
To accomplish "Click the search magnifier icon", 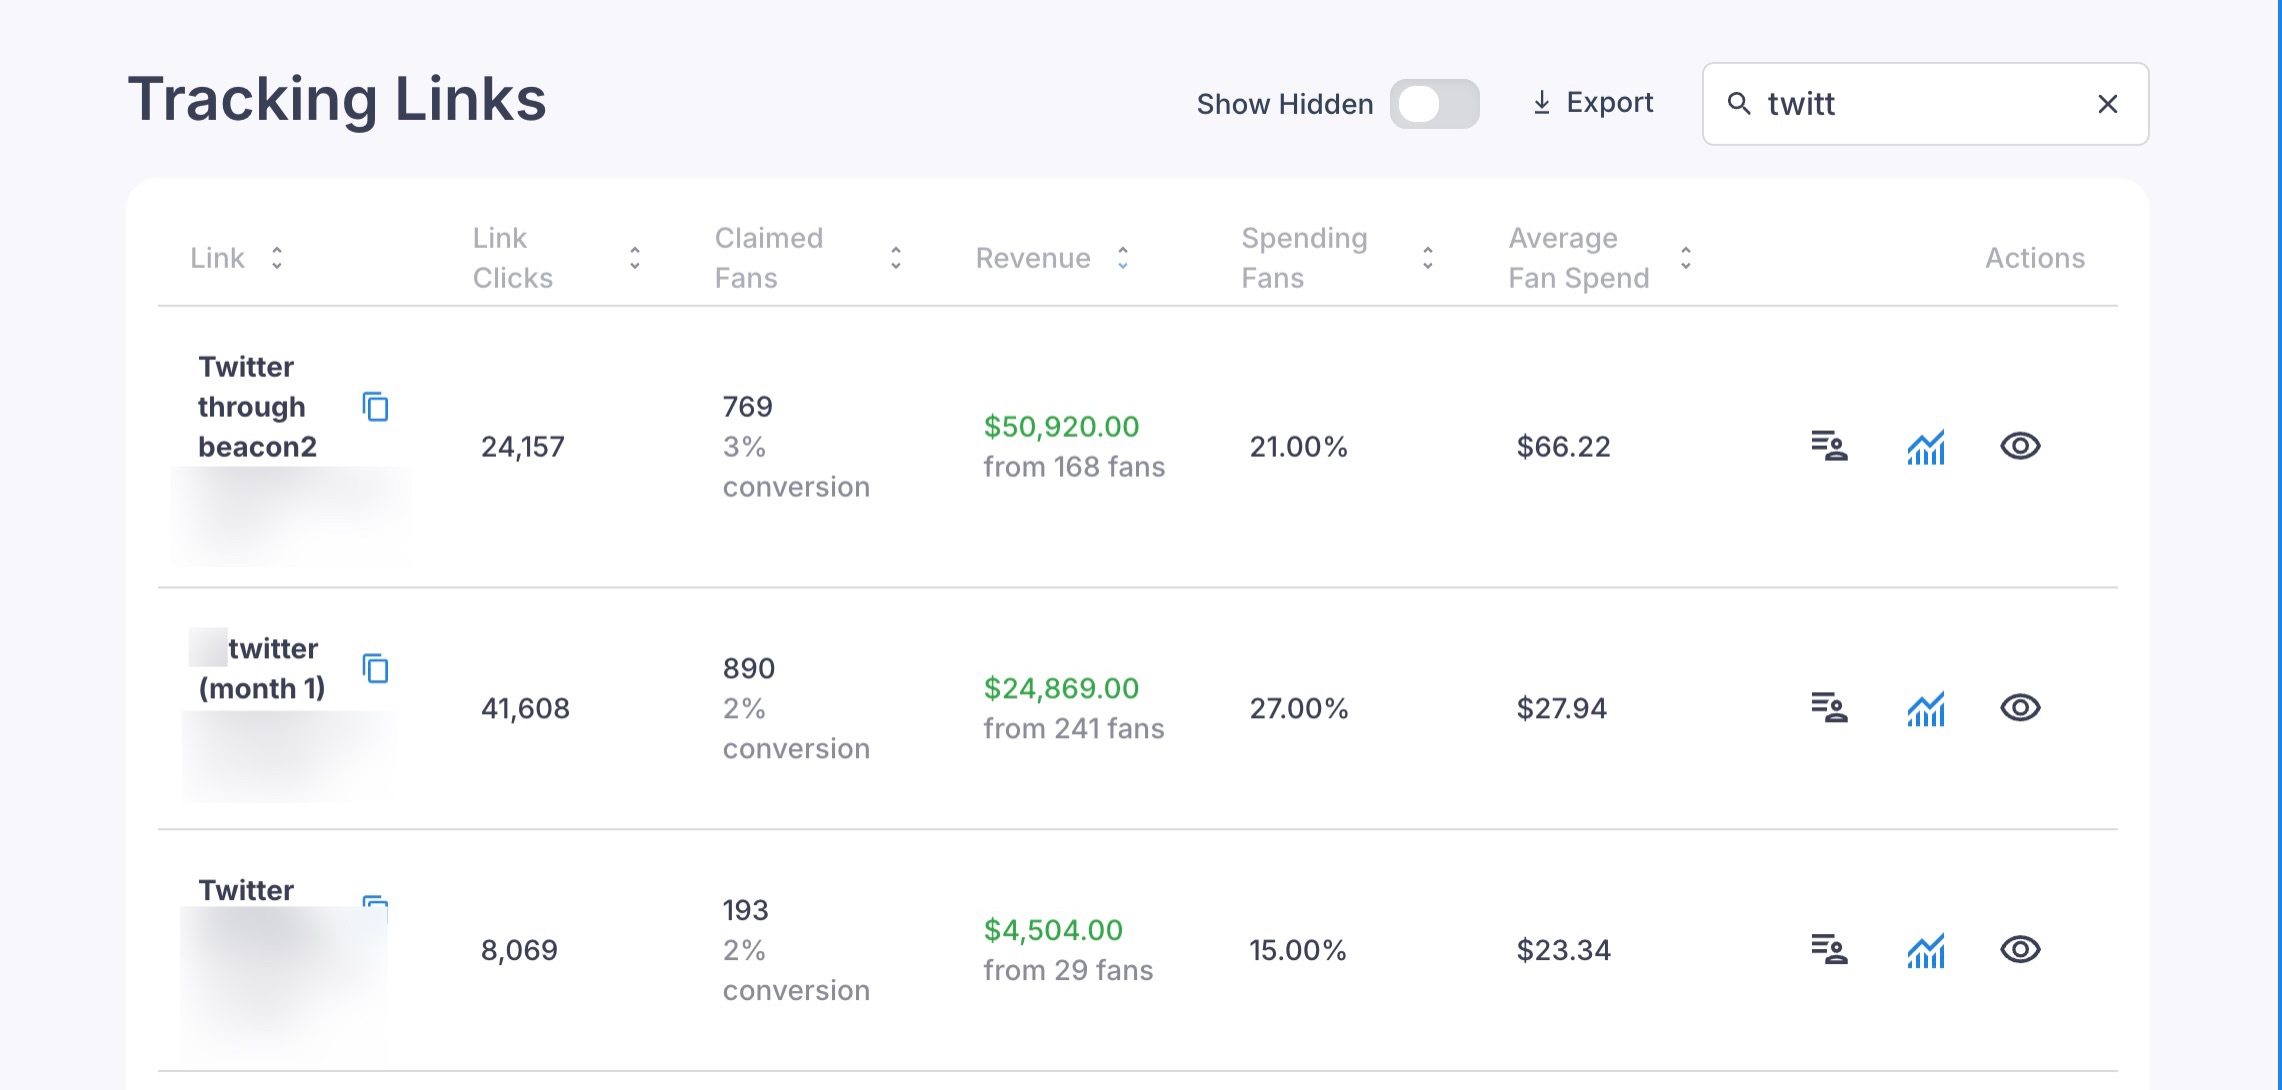I will 1739,104.
